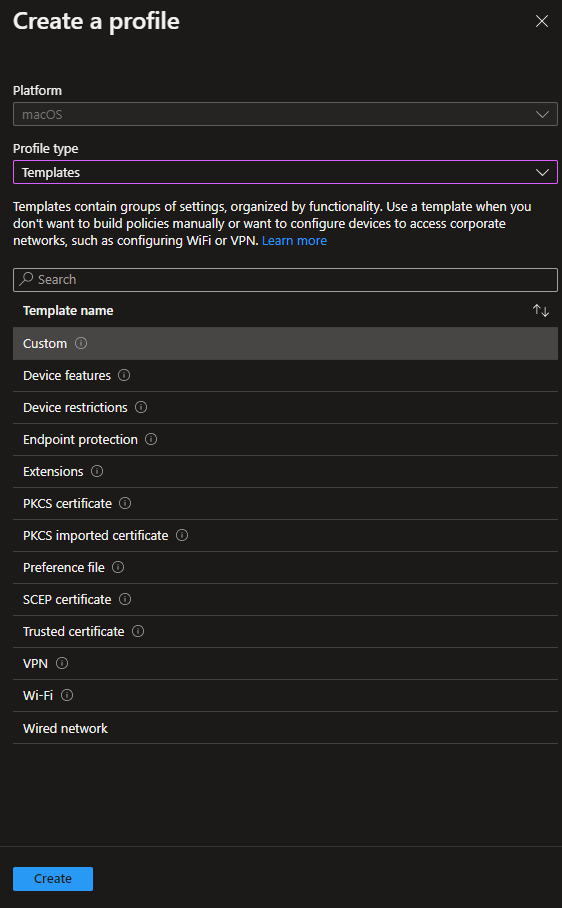Pick the SCEP certificate template

click(285, 599)
